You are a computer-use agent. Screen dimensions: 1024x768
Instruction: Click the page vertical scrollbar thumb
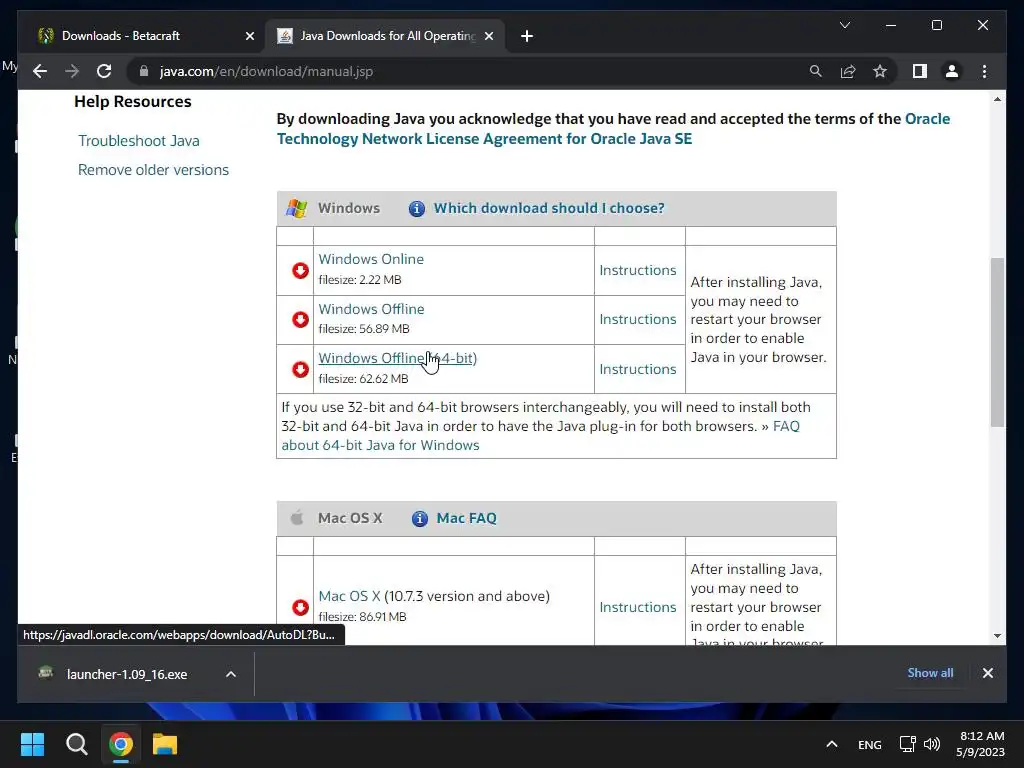tap(997, 342)
